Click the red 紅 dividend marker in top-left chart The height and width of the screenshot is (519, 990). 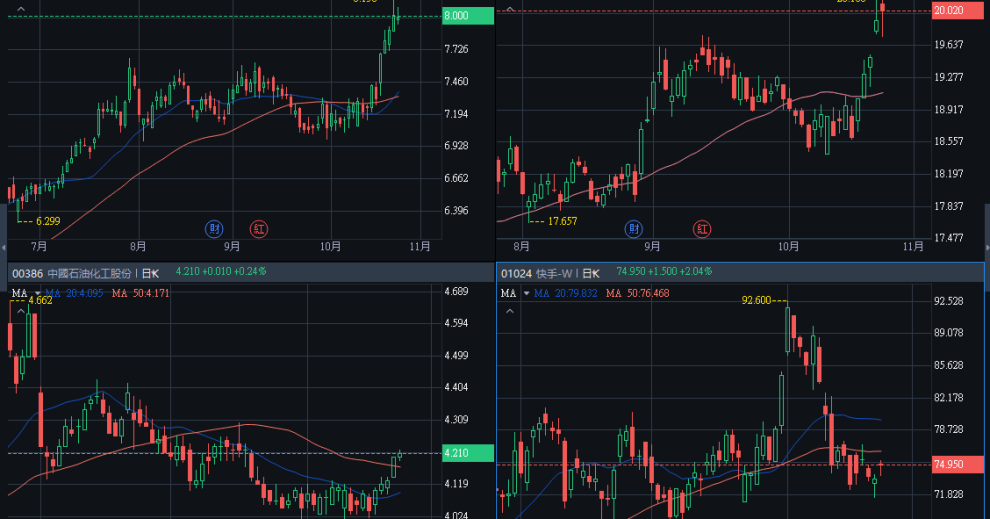tap(259, 228)
